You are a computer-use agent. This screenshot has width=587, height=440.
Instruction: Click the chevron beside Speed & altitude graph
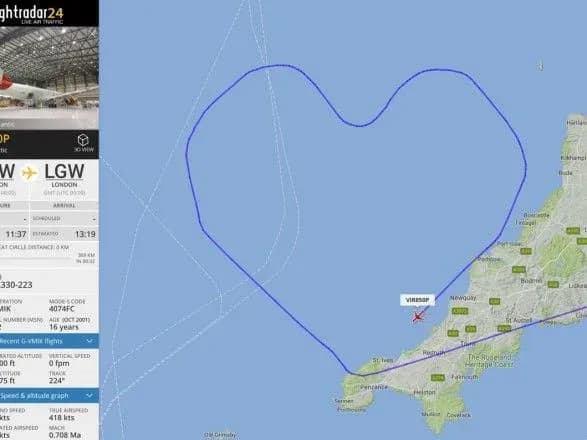tap(89, 395)
